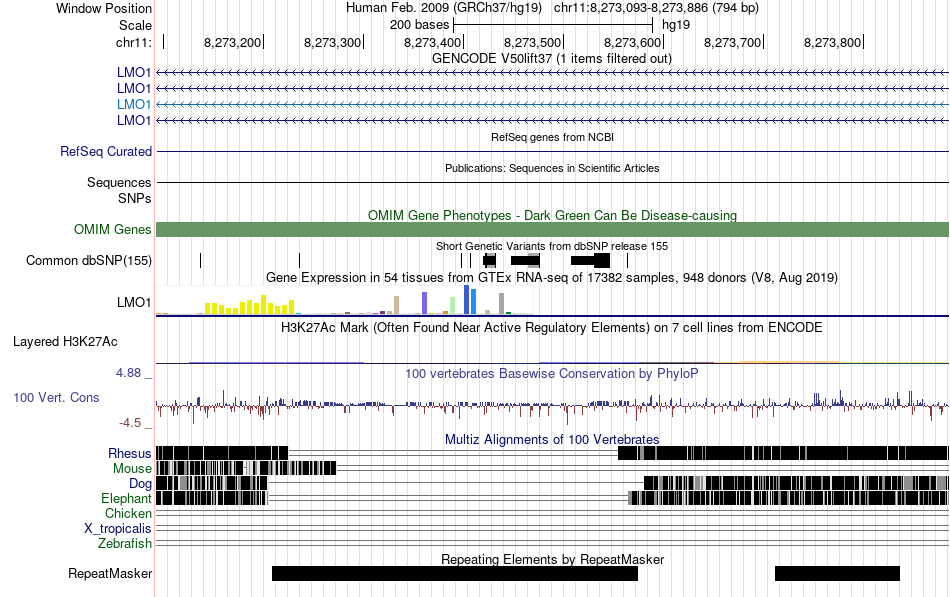This screenshot has width=950, height=597.
Task: Click the Elephant alignment row label
Action: pos(126,498)
